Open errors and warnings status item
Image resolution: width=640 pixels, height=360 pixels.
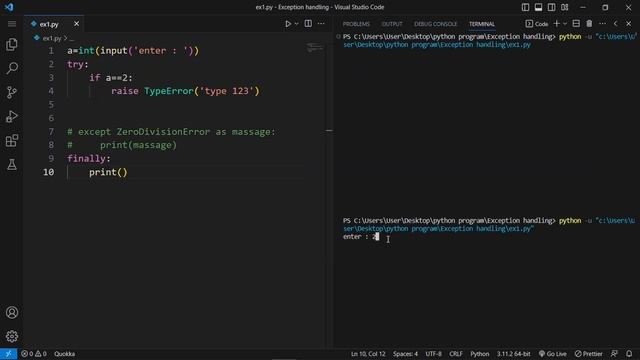click(x=34, y=354)
